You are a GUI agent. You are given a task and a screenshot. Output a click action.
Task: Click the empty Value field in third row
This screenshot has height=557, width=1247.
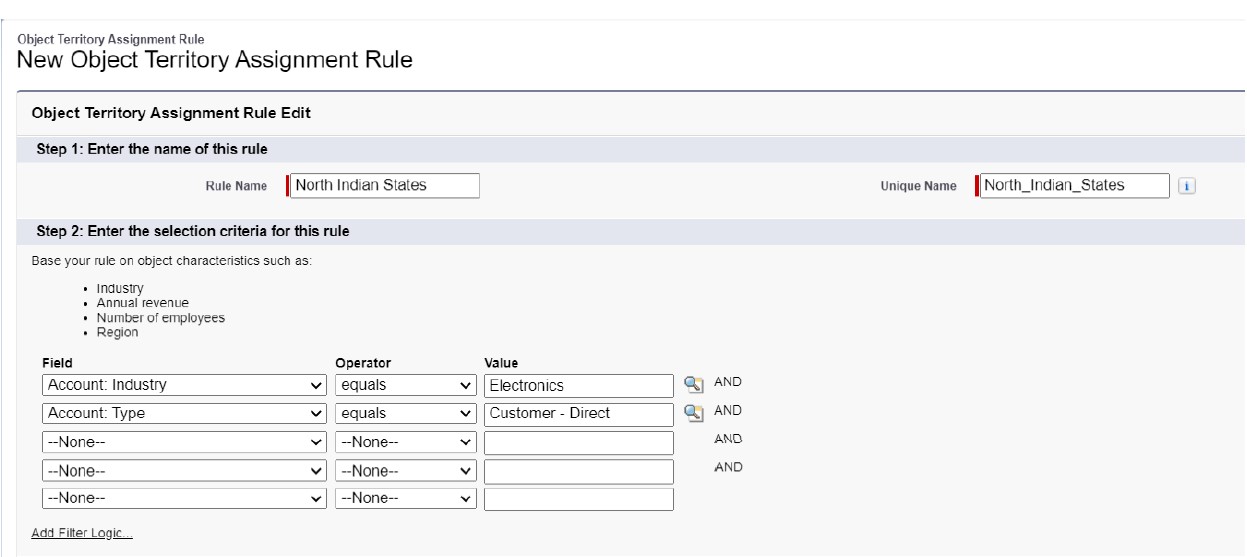578,442
